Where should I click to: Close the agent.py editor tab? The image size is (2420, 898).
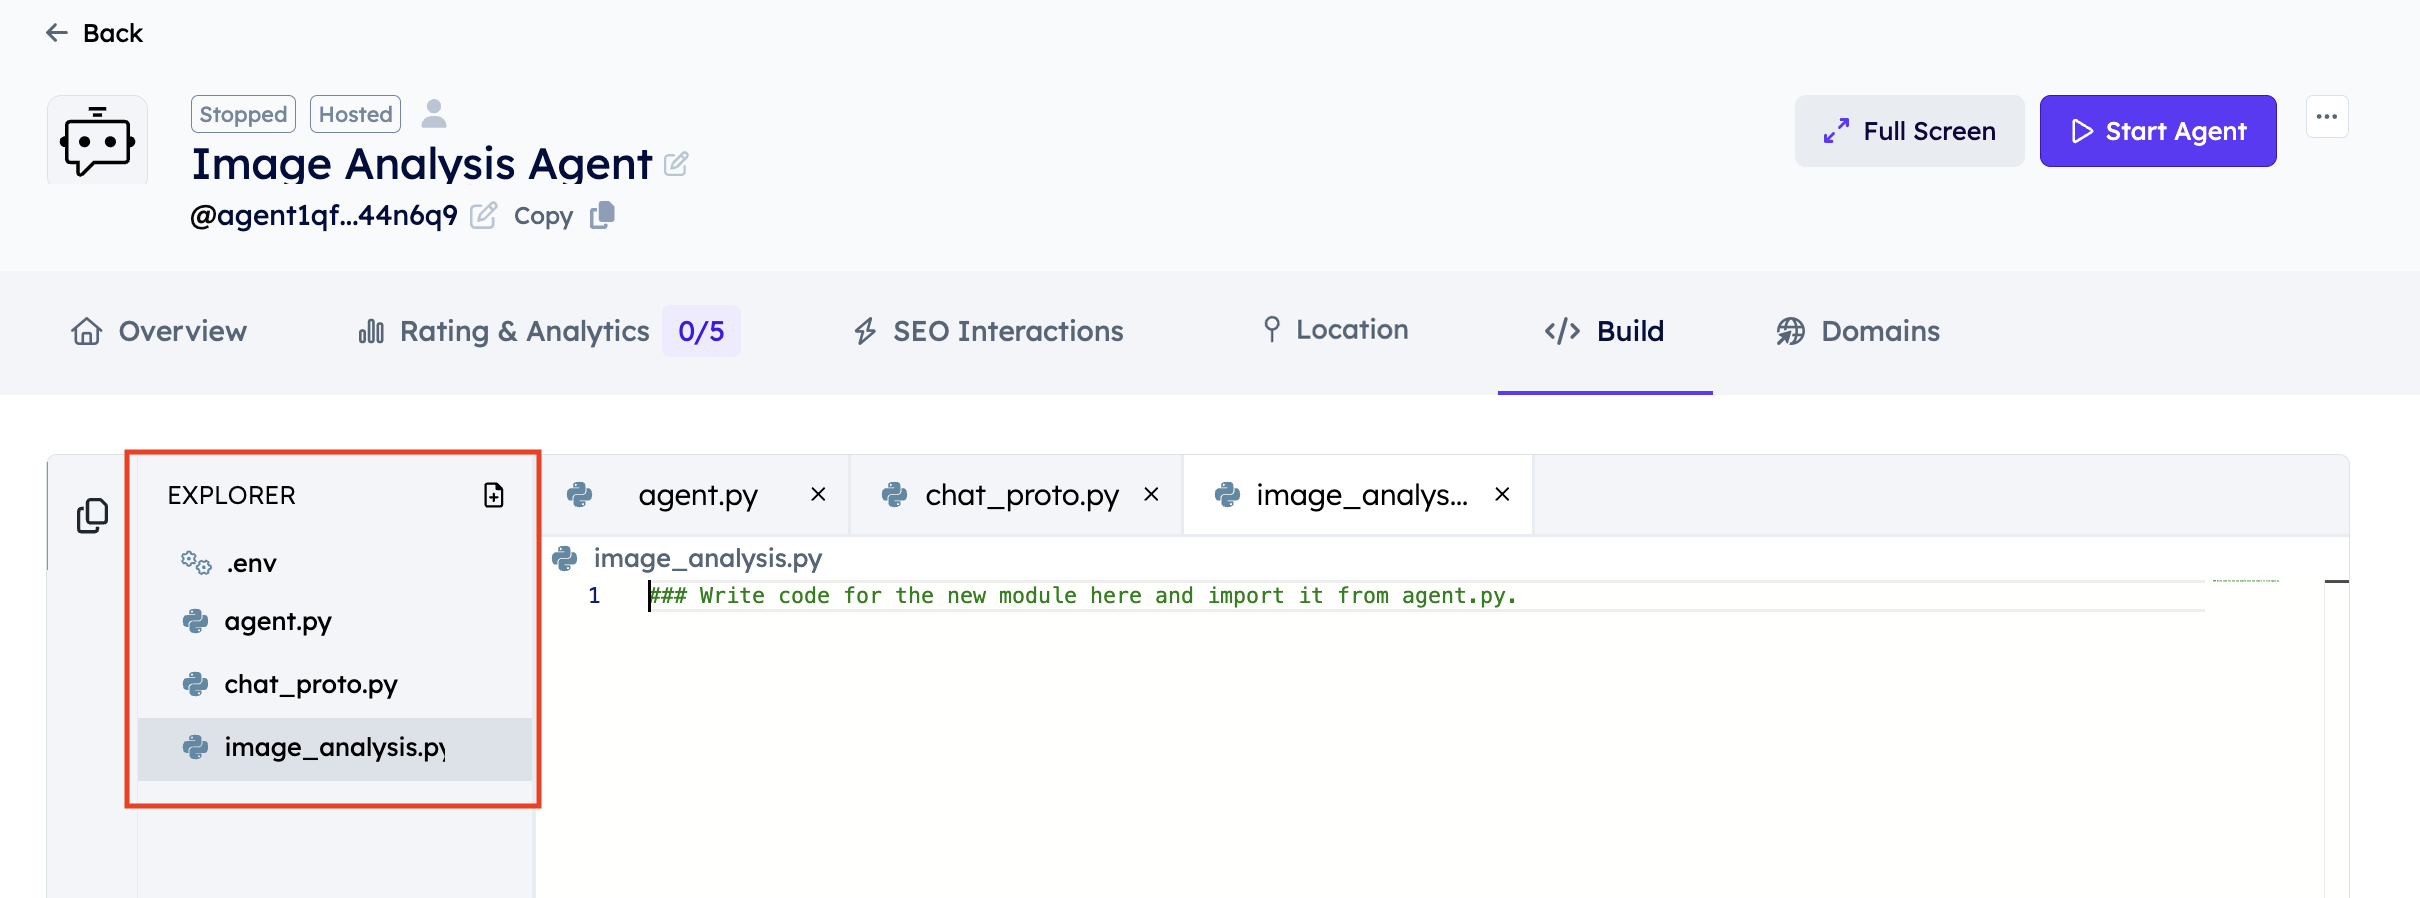[818, 494]
